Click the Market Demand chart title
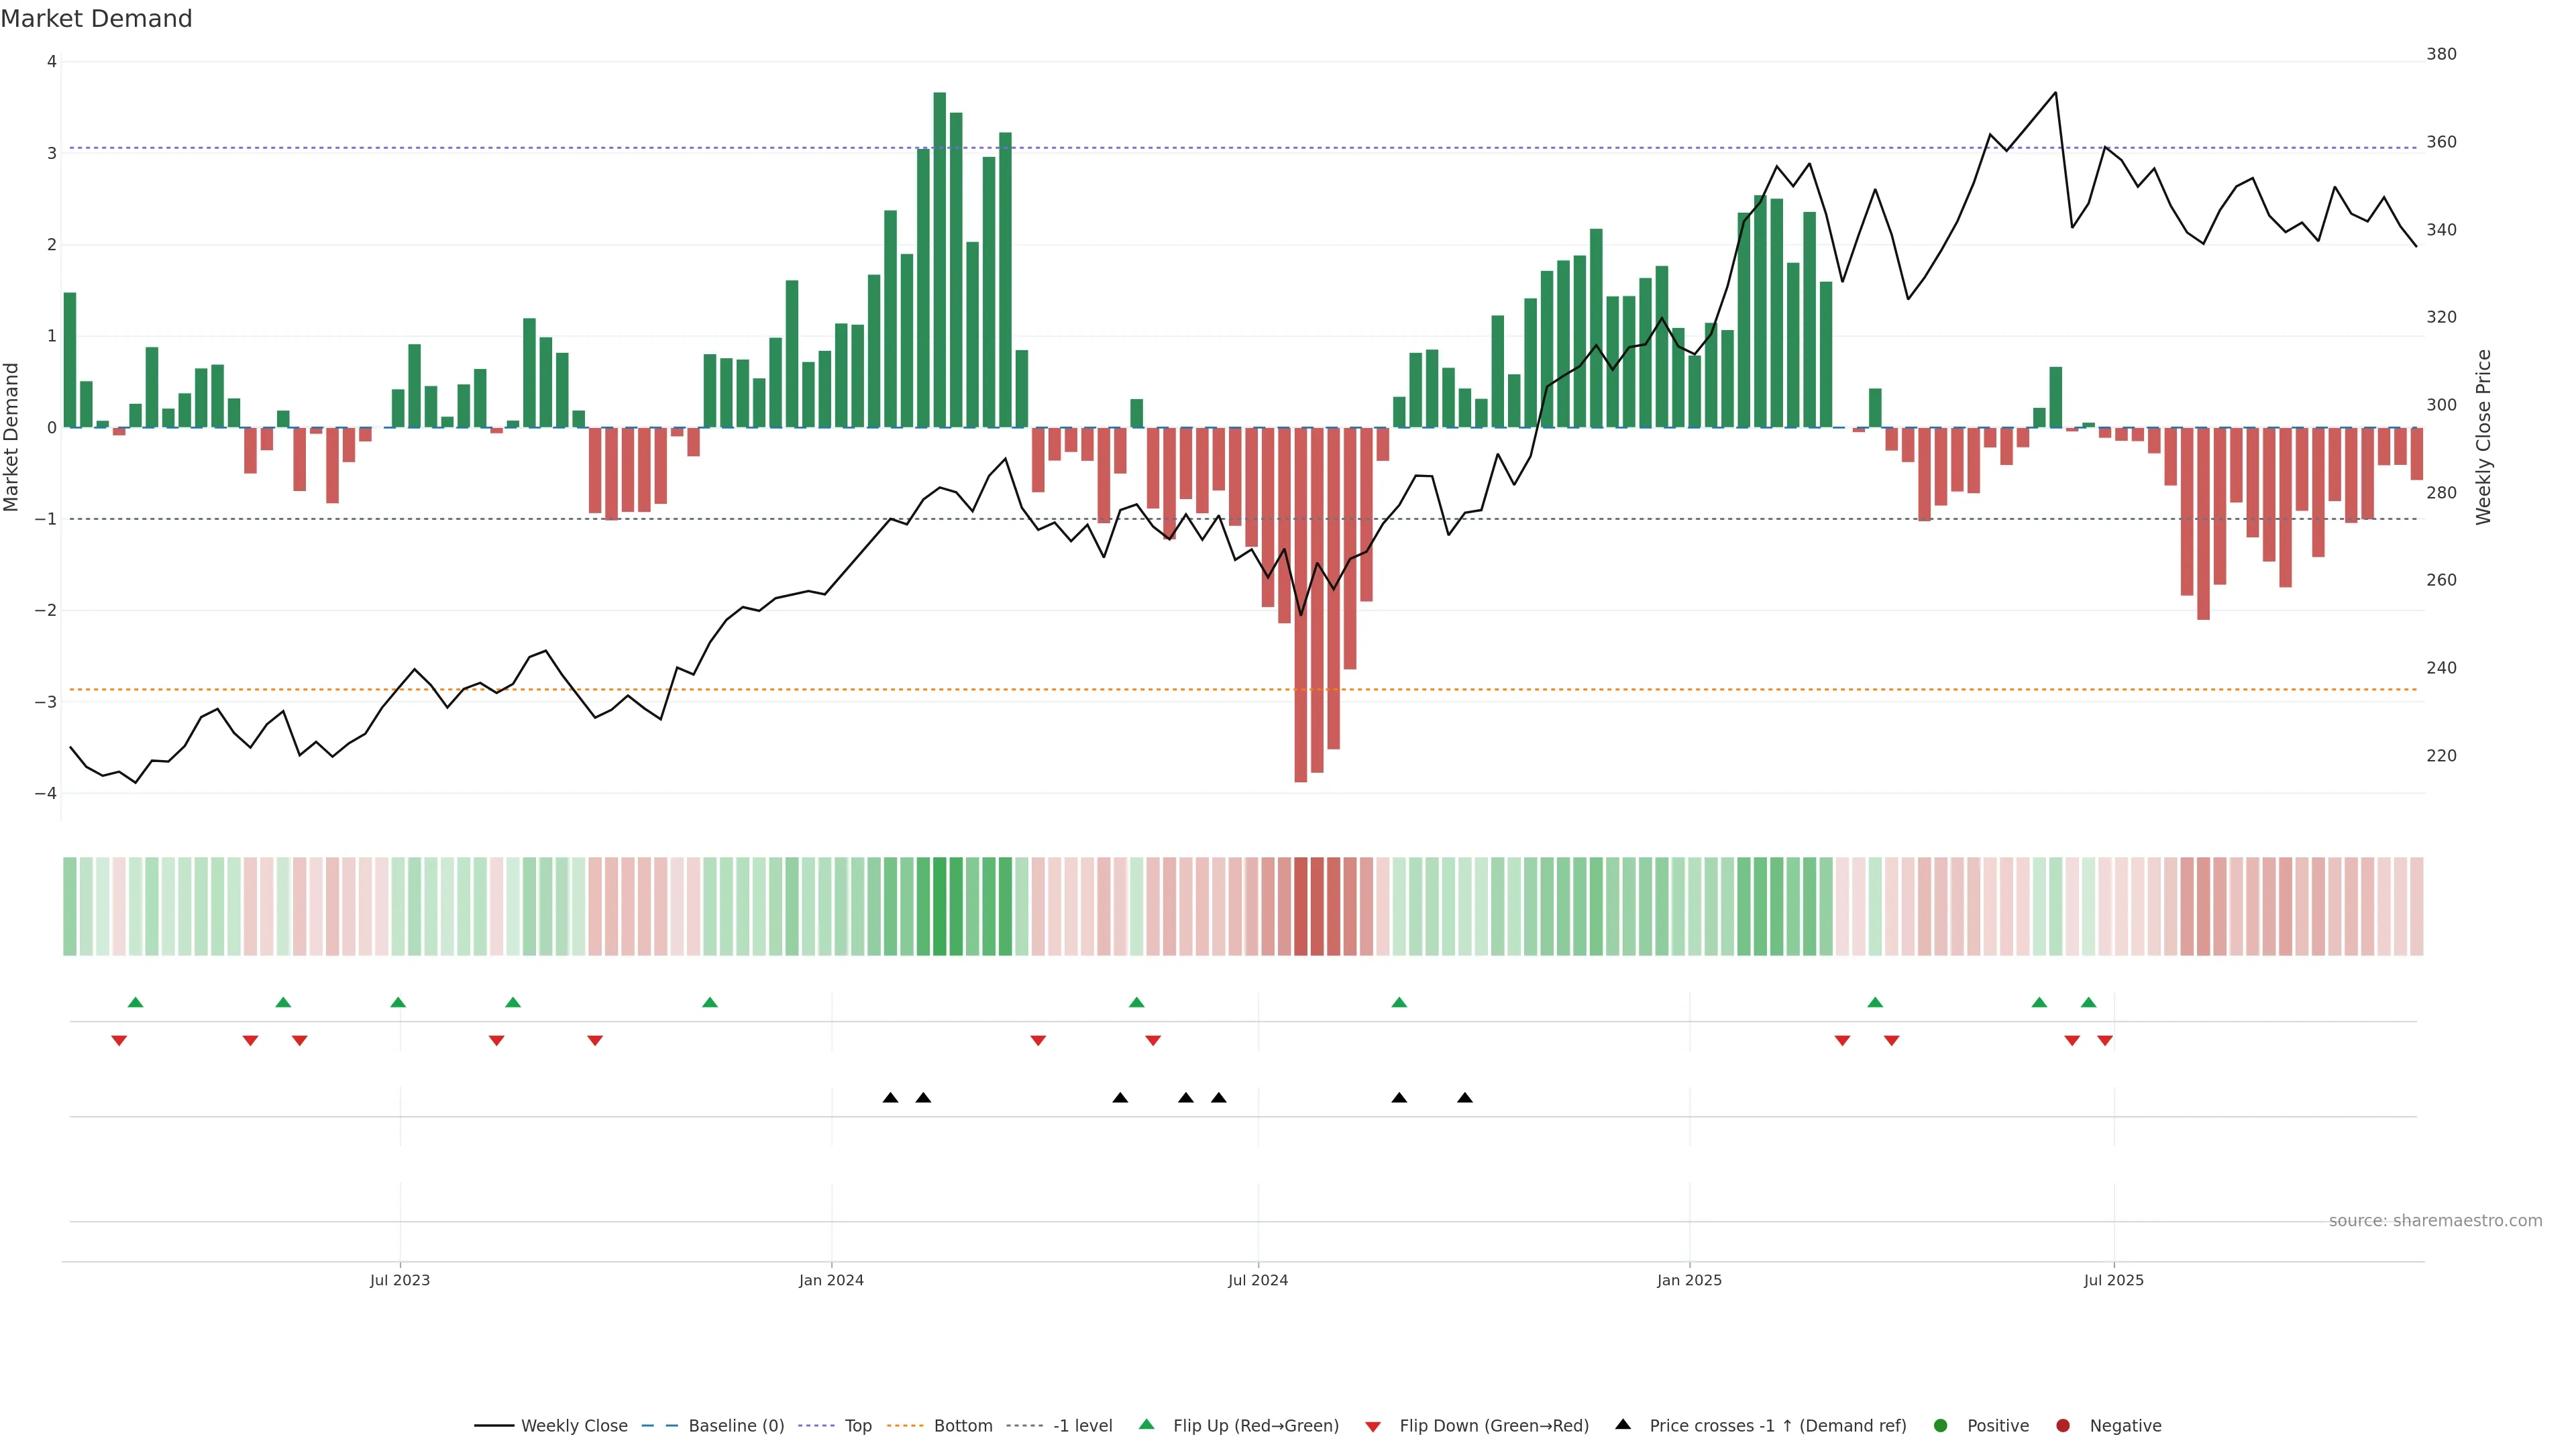 tap(96, 19)
